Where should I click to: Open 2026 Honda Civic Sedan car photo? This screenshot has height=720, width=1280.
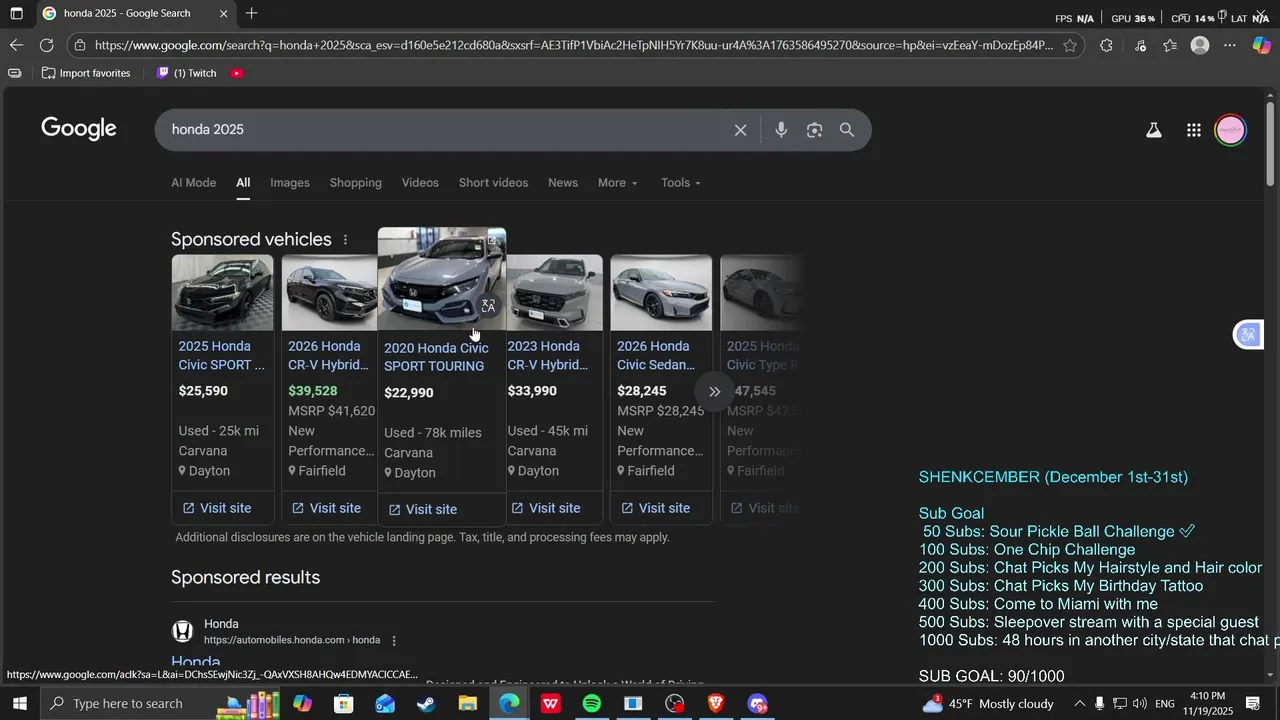(x=661, y=292)
